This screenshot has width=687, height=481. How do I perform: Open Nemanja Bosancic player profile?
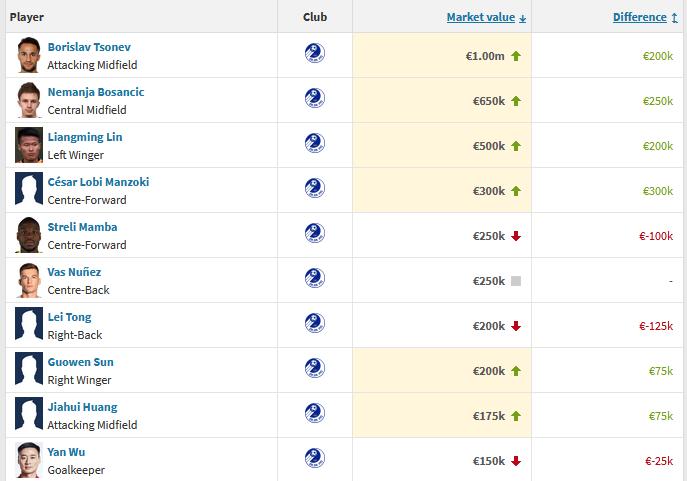point(96,92)
